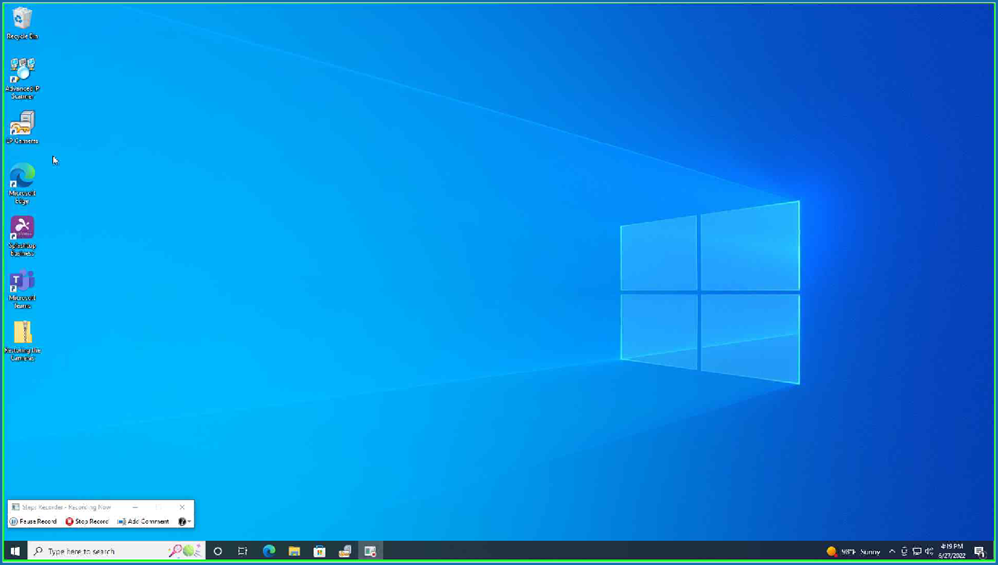Open the notification Action Center
The image size is (998, 565).
[980, 551]
